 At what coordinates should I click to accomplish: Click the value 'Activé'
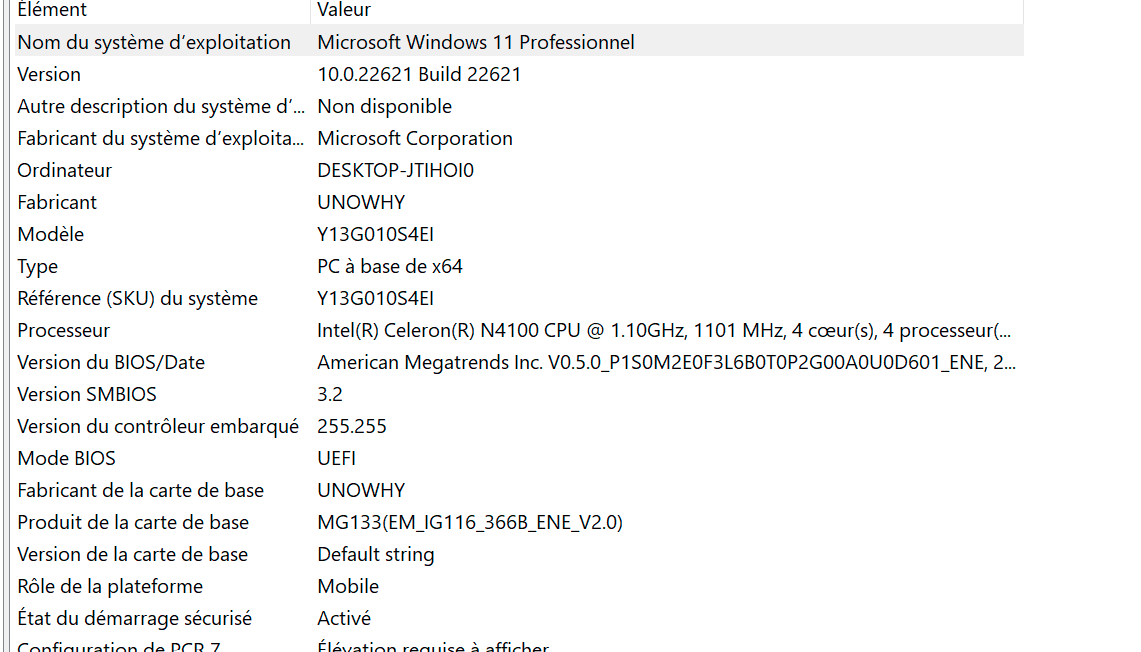(x=344, y=619)
